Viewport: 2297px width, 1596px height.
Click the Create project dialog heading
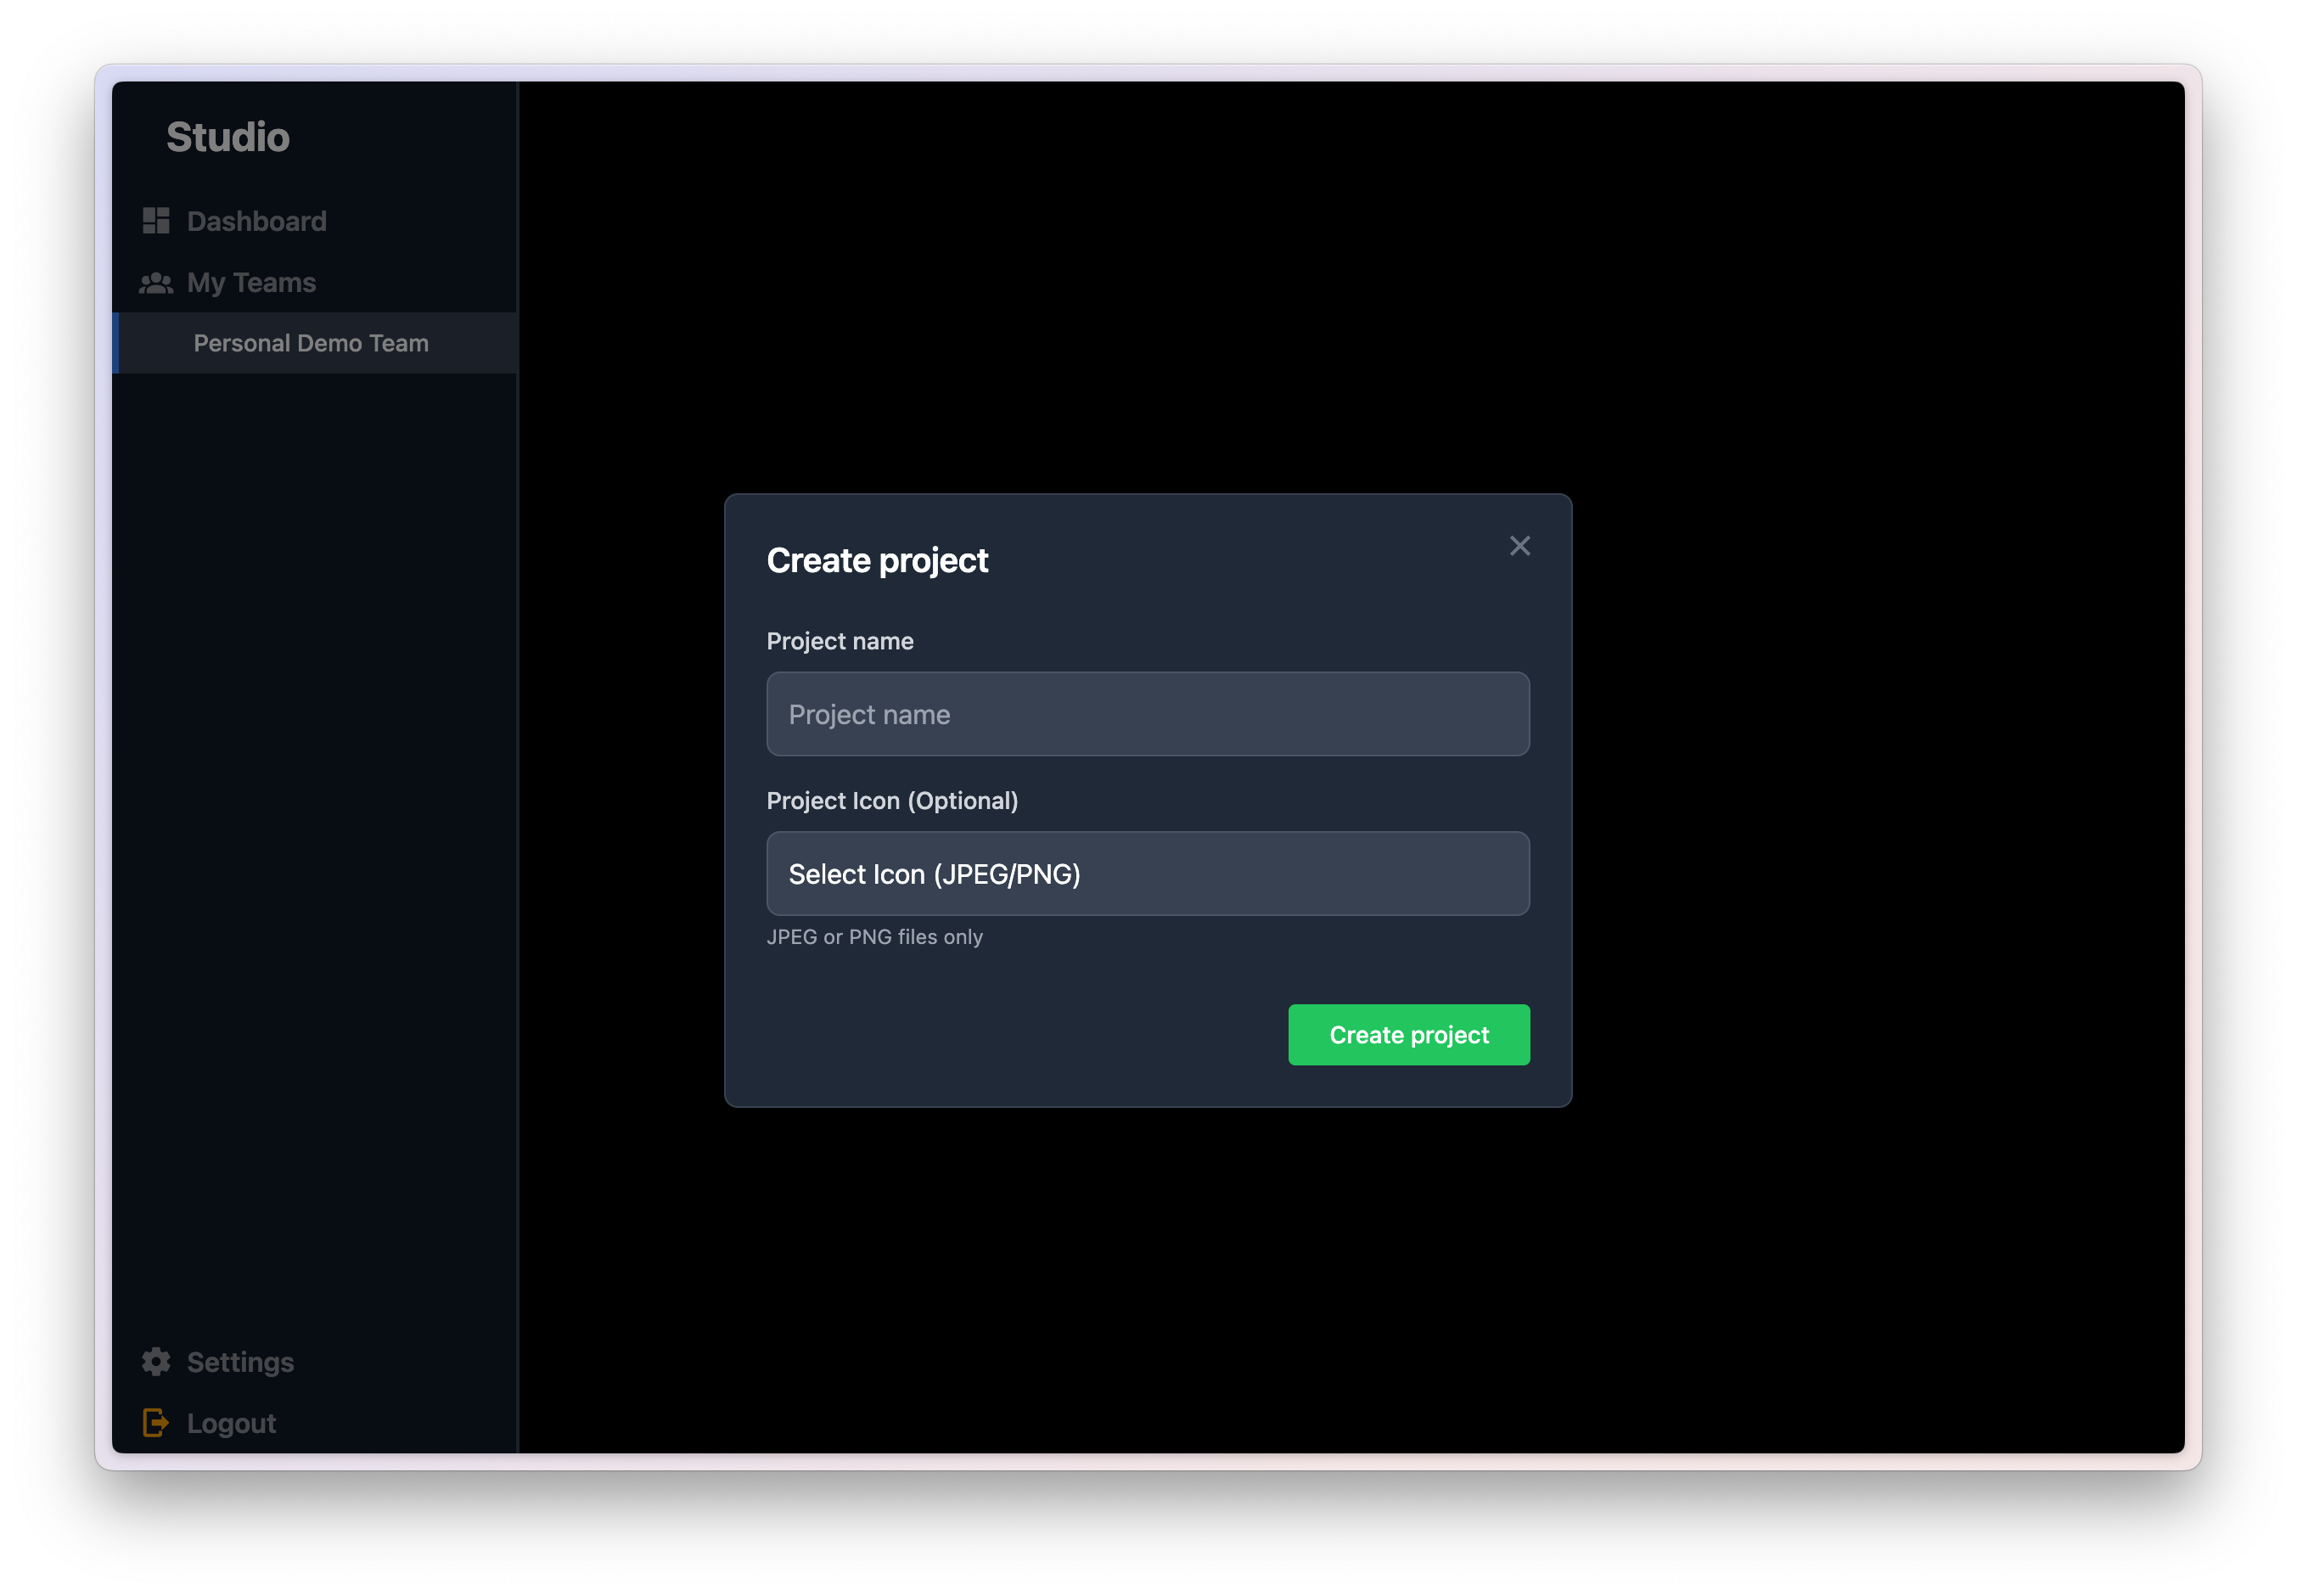[x=877, y=561]
